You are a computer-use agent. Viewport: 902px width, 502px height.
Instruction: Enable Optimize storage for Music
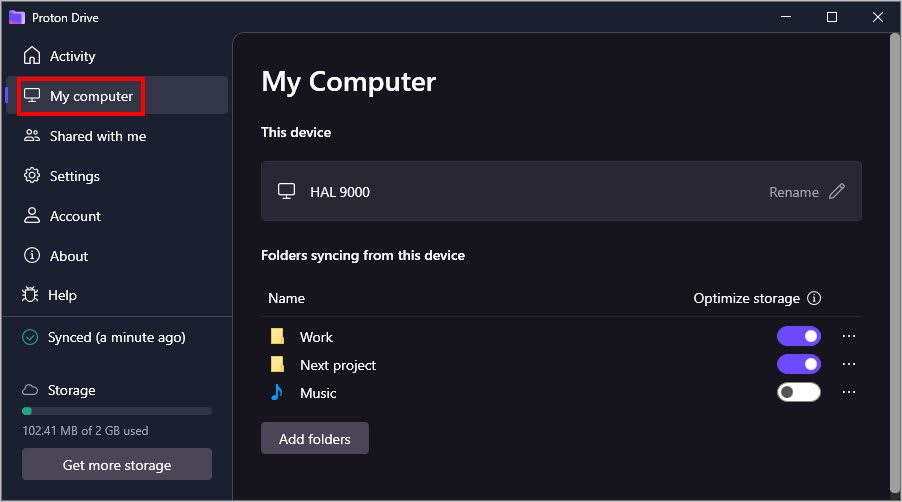pos(798,392)
